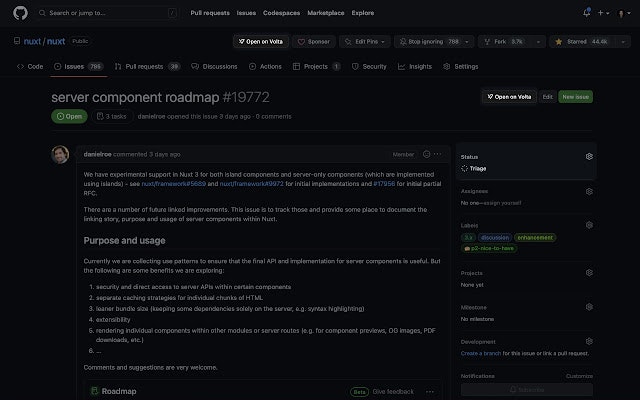Open the Roadmap tasklist ellipsis menu

pos(430,392)
